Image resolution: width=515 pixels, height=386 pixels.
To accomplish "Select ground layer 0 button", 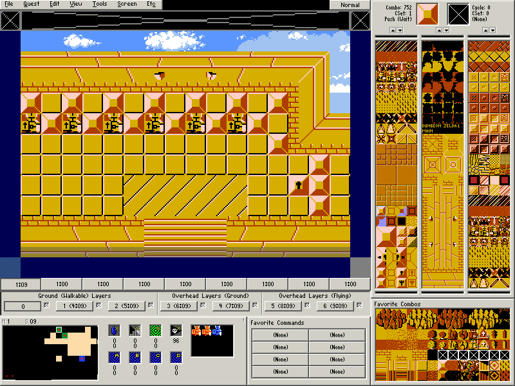I will click(23, 306).
